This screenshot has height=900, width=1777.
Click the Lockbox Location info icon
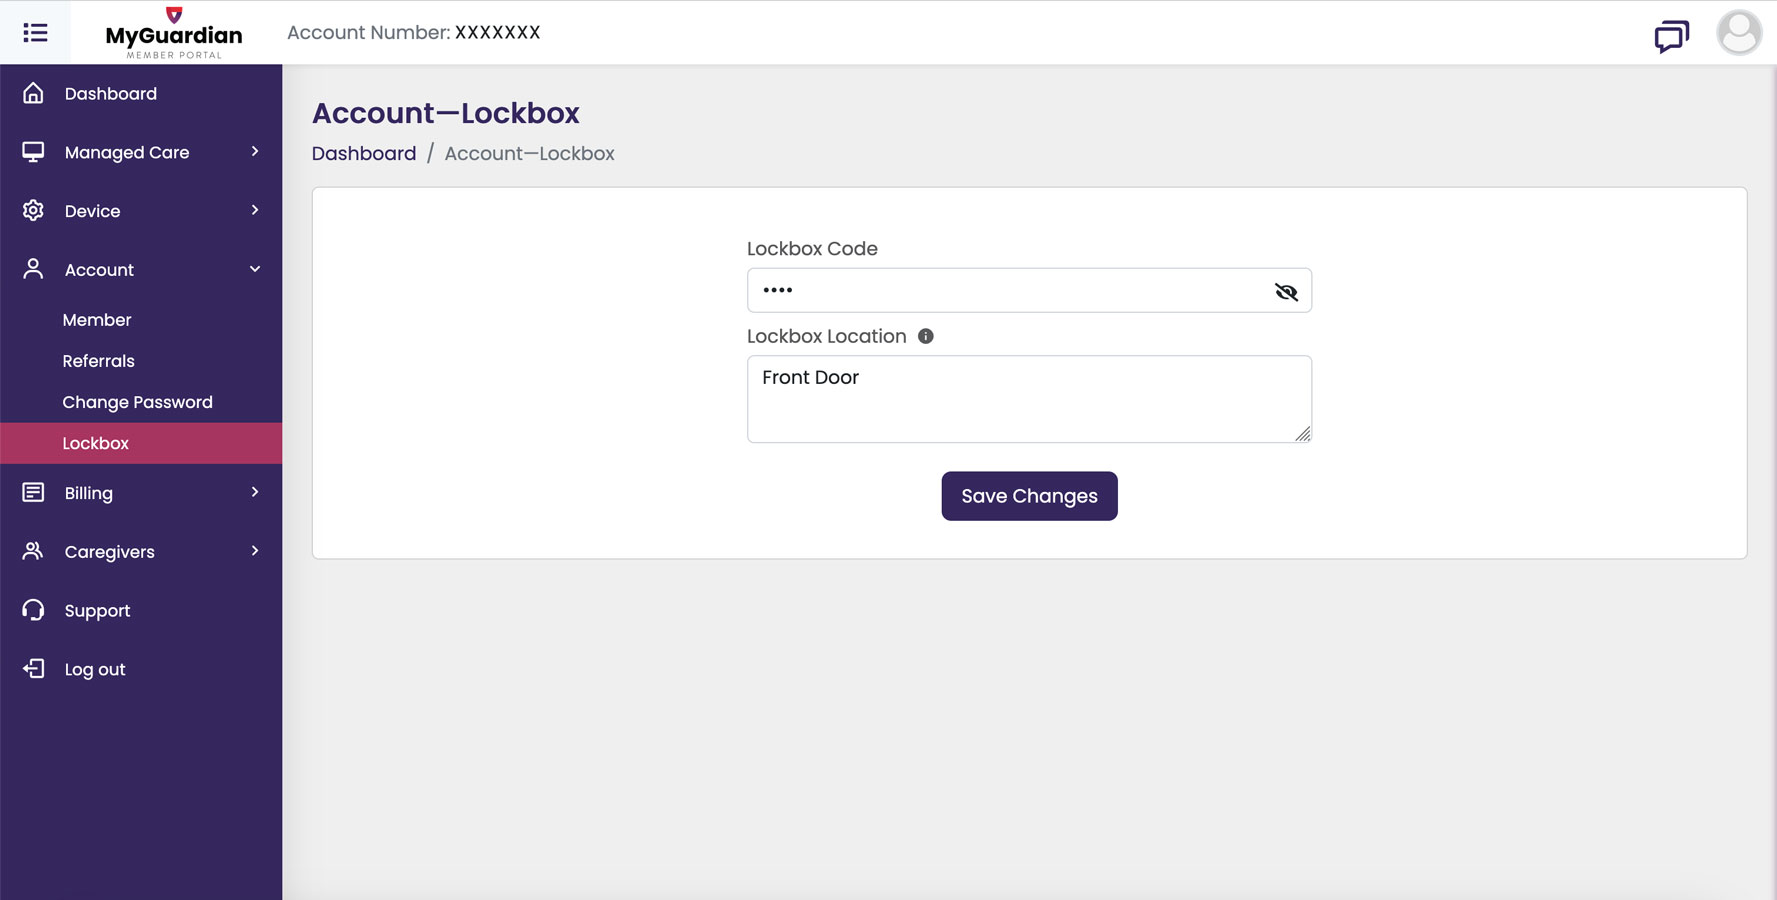tap(926, 336)
